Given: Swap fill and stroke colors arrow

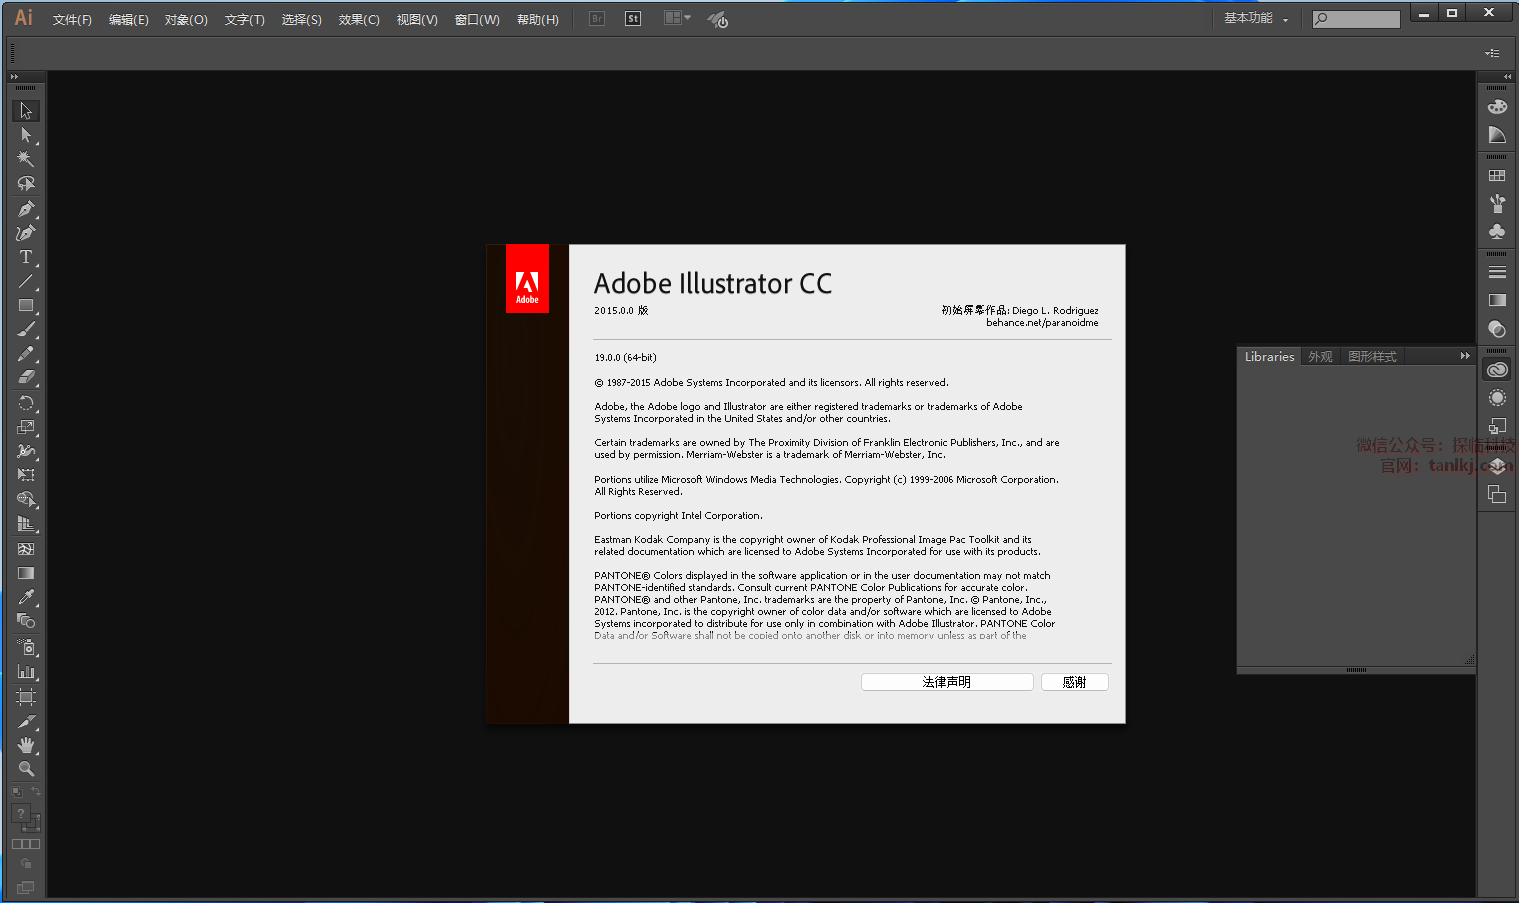Looking at the screenshot, I should [x=36, y=791].
